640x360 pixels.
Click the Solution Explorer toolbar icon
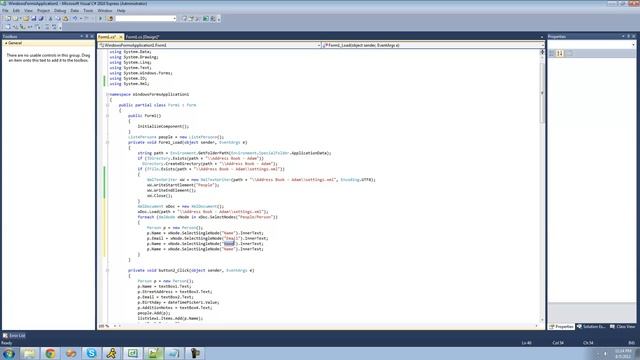tap(184, 18)
